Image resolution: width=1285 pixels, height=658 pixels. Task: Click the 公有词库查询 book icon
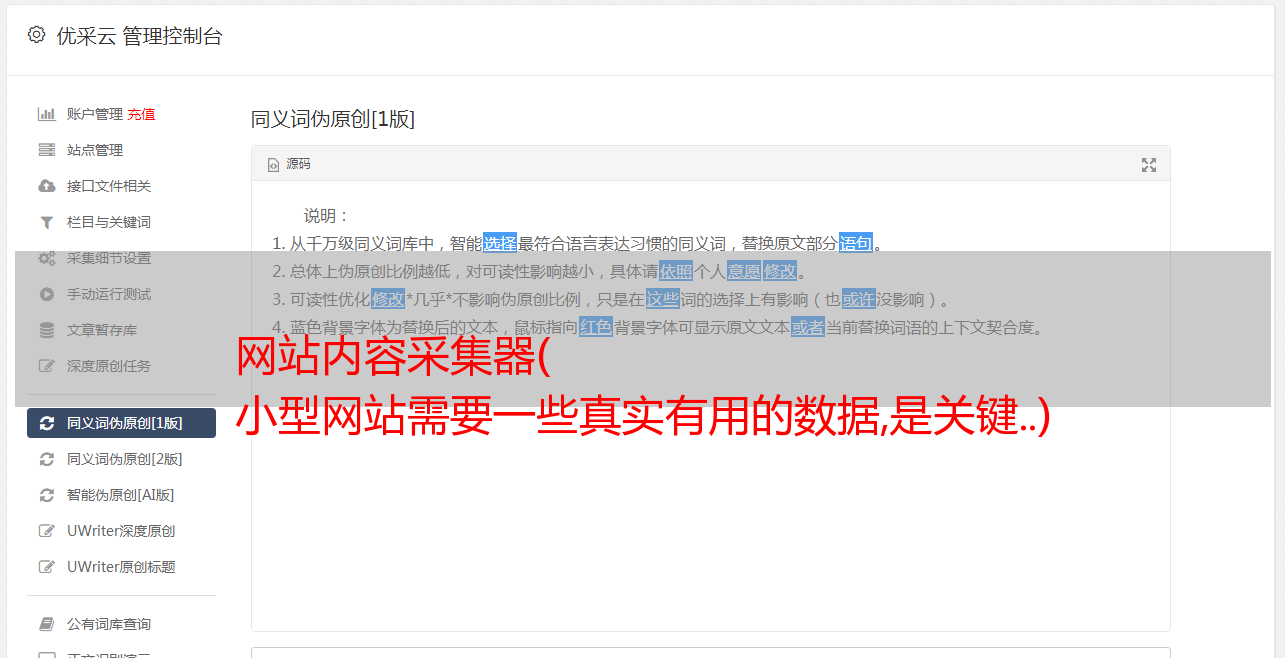(x=46, y=624)
